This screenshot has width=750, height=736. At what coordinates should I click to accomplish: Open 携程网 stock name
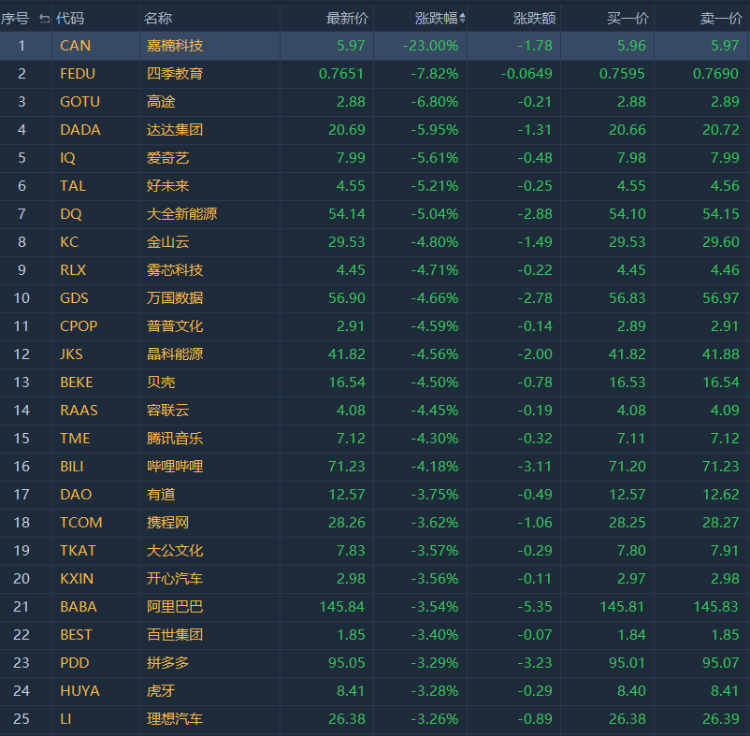pyautogui.click(x=168, y=523)
